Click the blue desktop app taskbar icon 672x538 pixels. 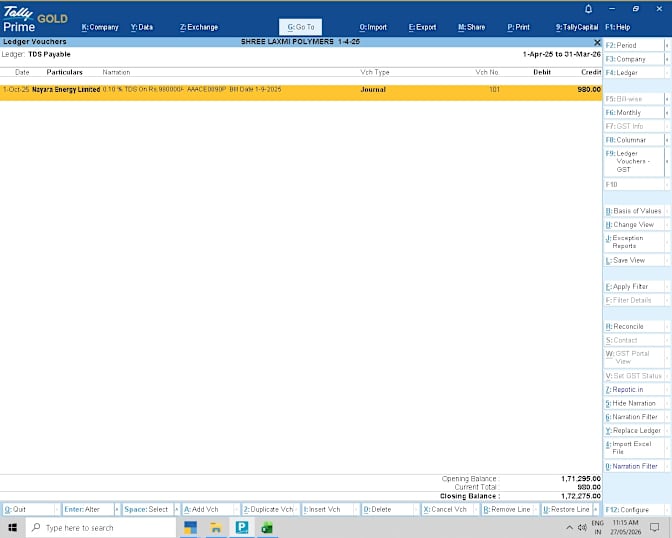(x=190, y=528)
